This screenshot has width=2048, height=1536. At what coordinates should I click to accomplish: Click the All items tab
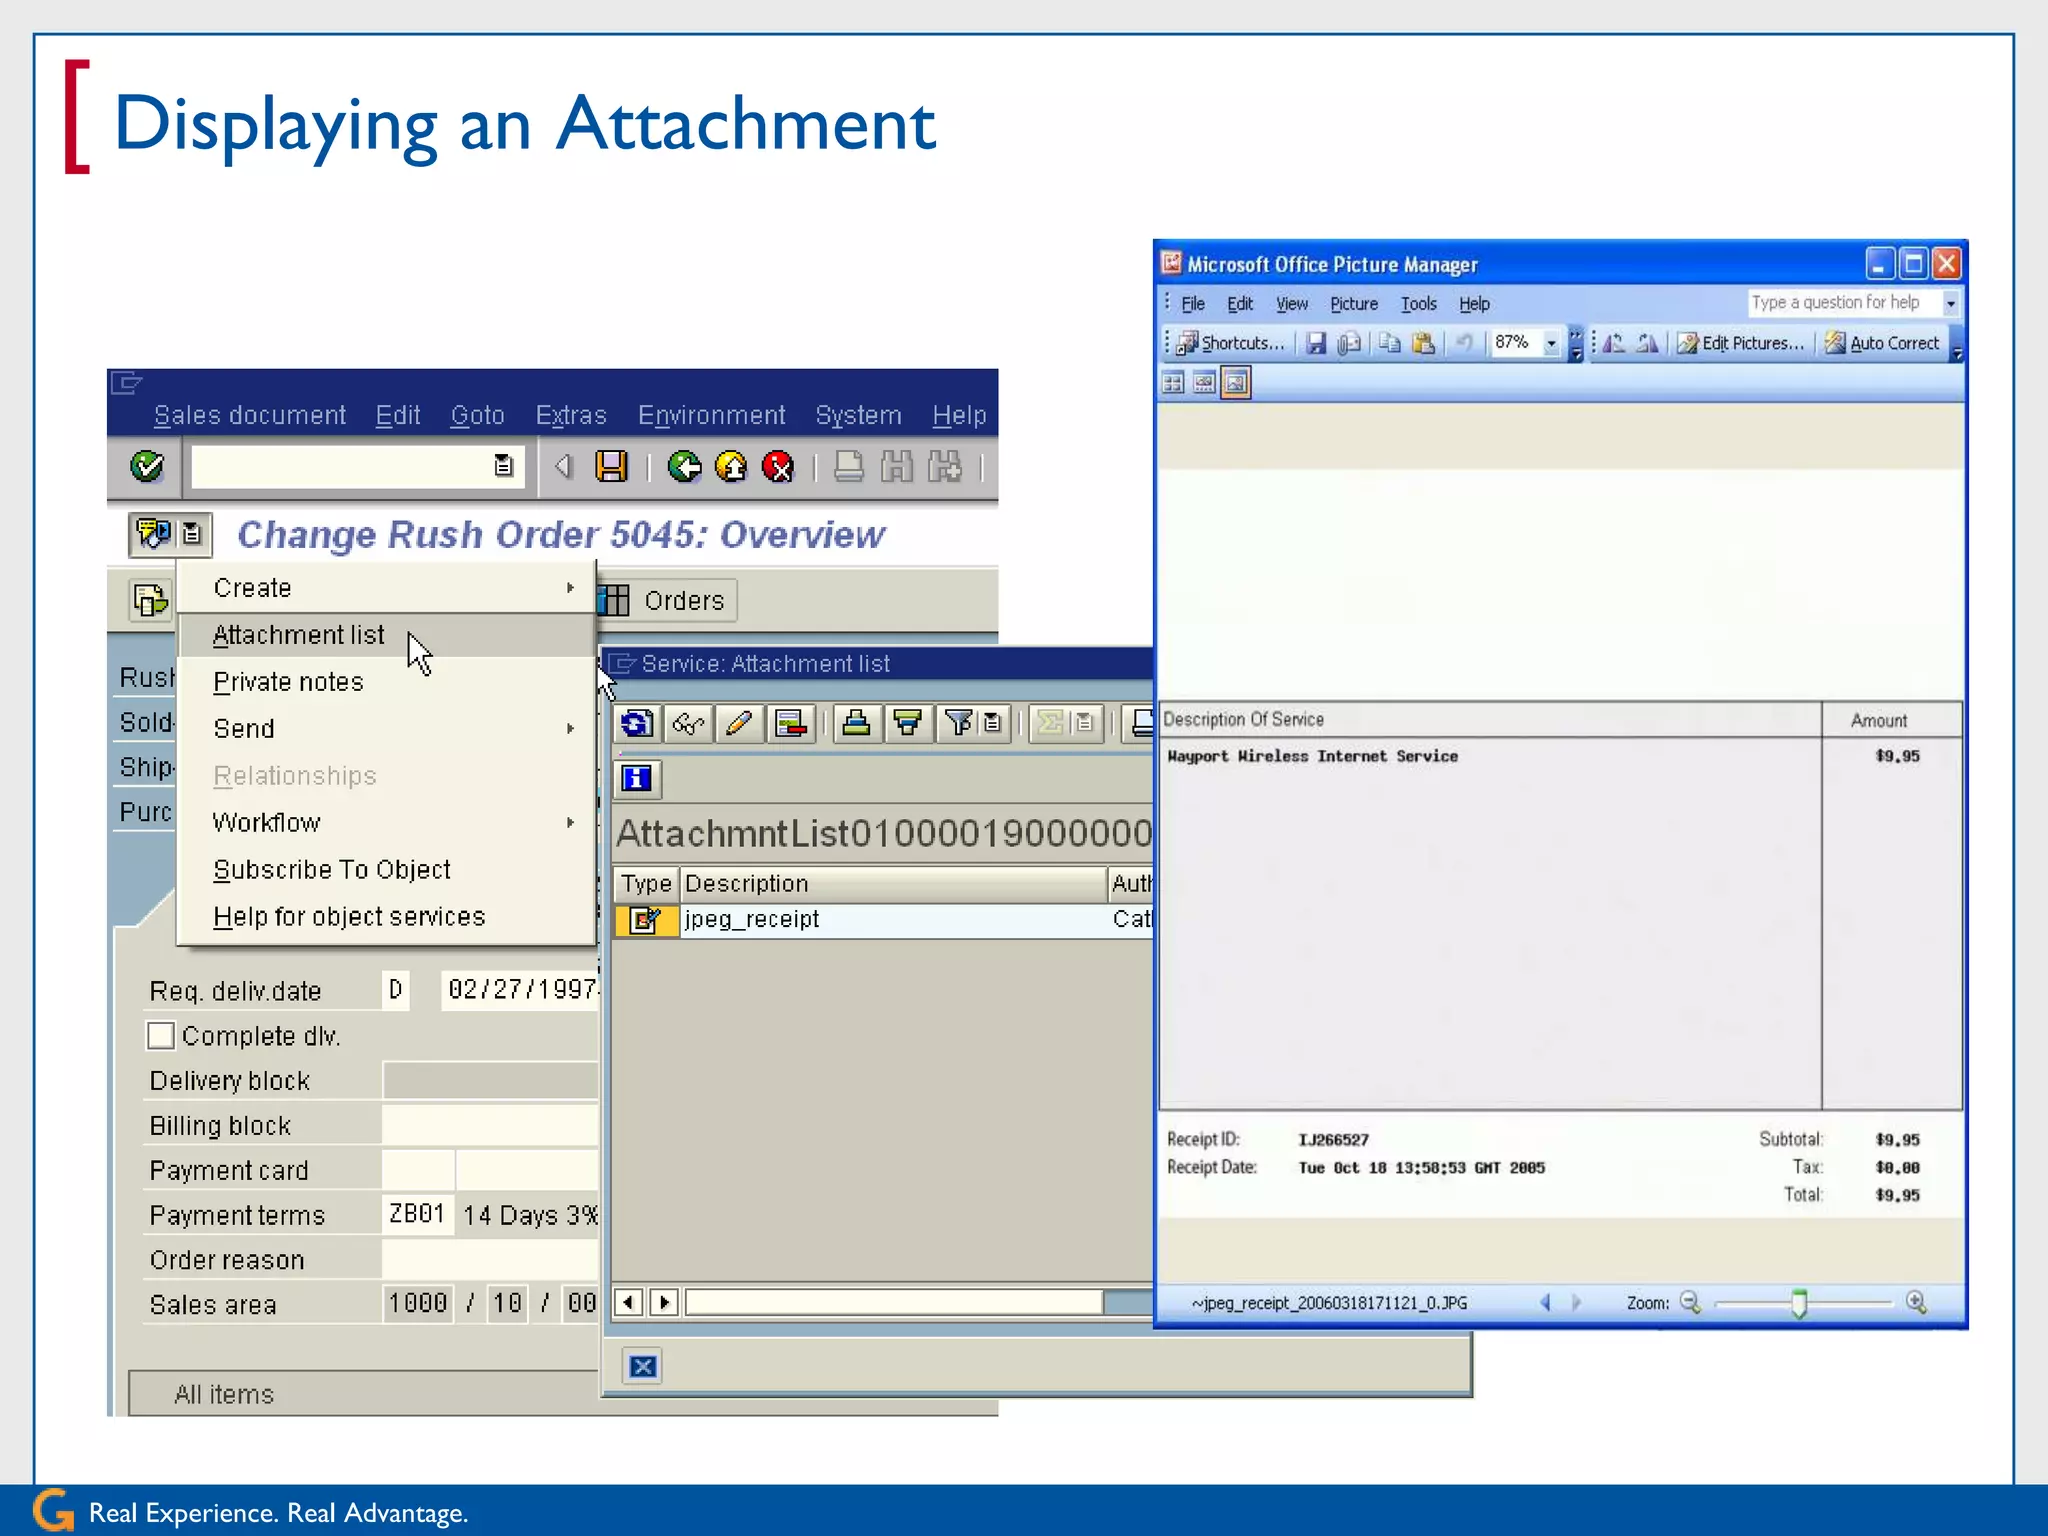(224, 1395)
